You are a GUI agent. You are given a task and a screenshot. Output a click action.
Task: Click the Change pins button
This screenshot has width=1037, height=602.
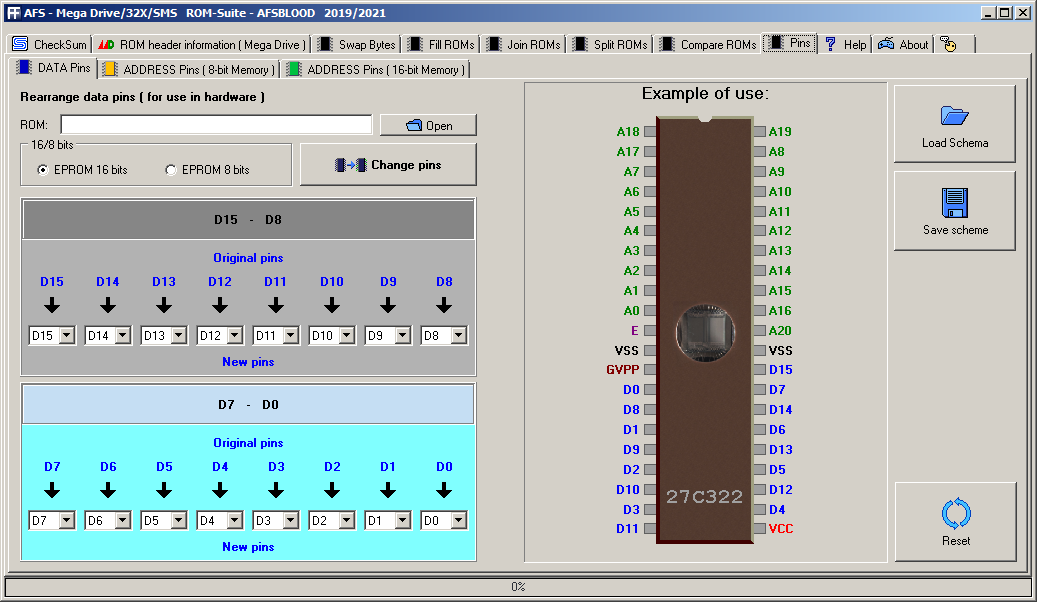coord(388,165)
